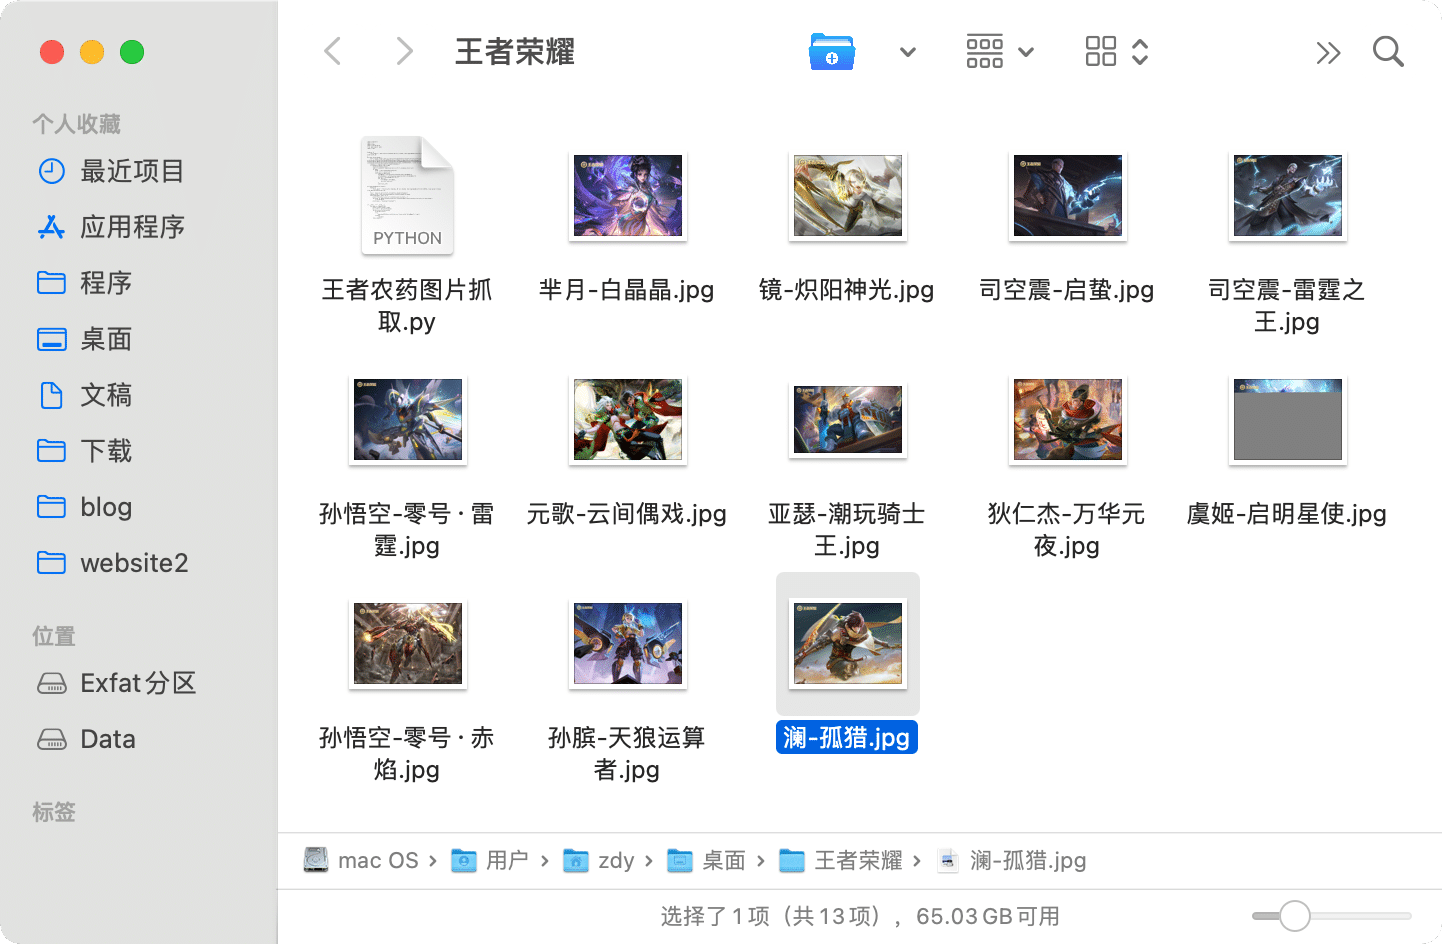This screenshot has width=1442, height=944.
Task: Click the 位置 sidebar section header
Action: [x=54, y=636]
